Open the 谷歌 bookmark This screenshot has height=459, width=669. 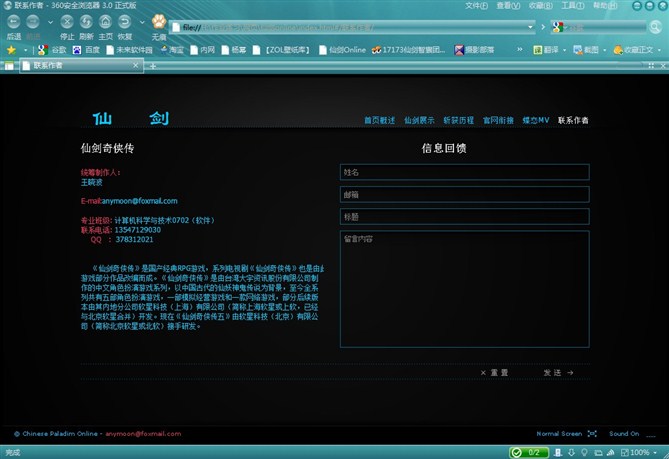tap(52, 50)
